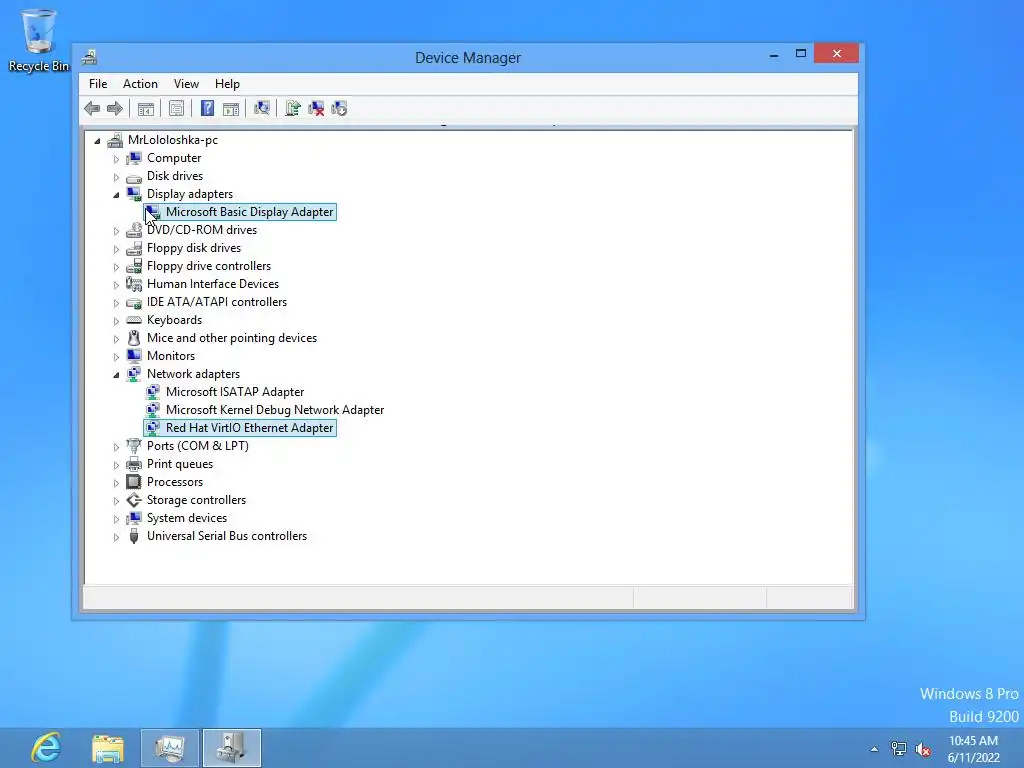Select the Floppy drive controllers label

(209, 266)
